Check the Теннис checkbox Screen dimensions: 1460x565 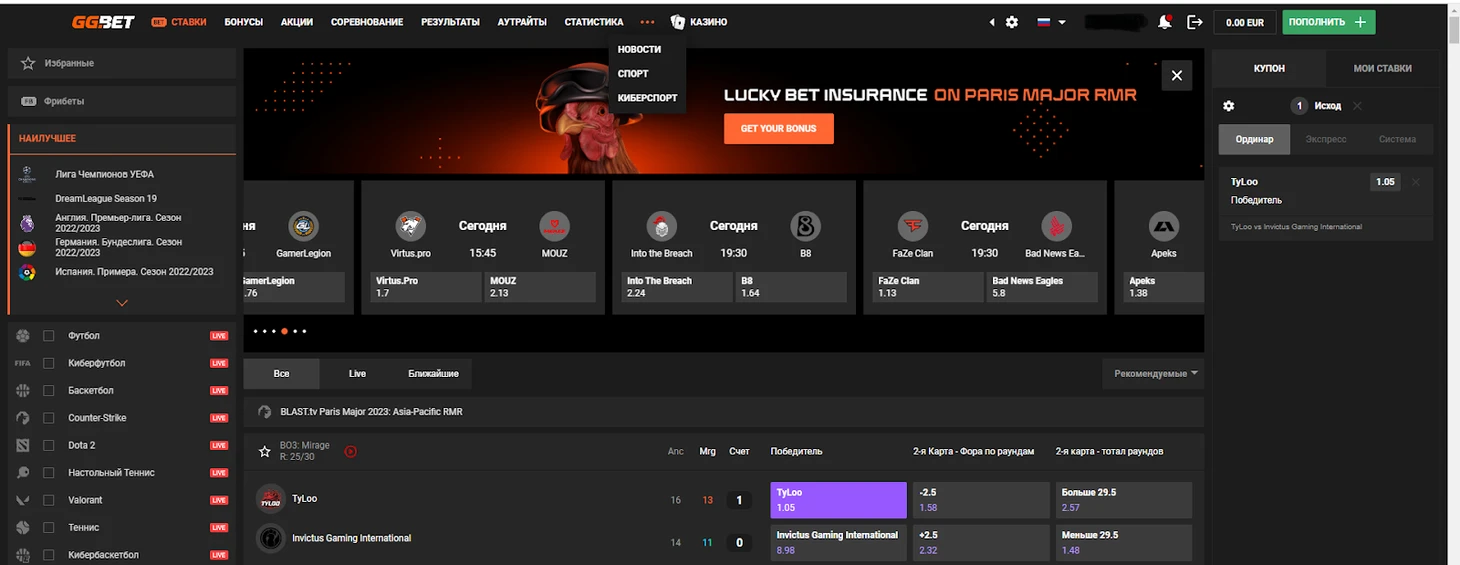[49, 527]
